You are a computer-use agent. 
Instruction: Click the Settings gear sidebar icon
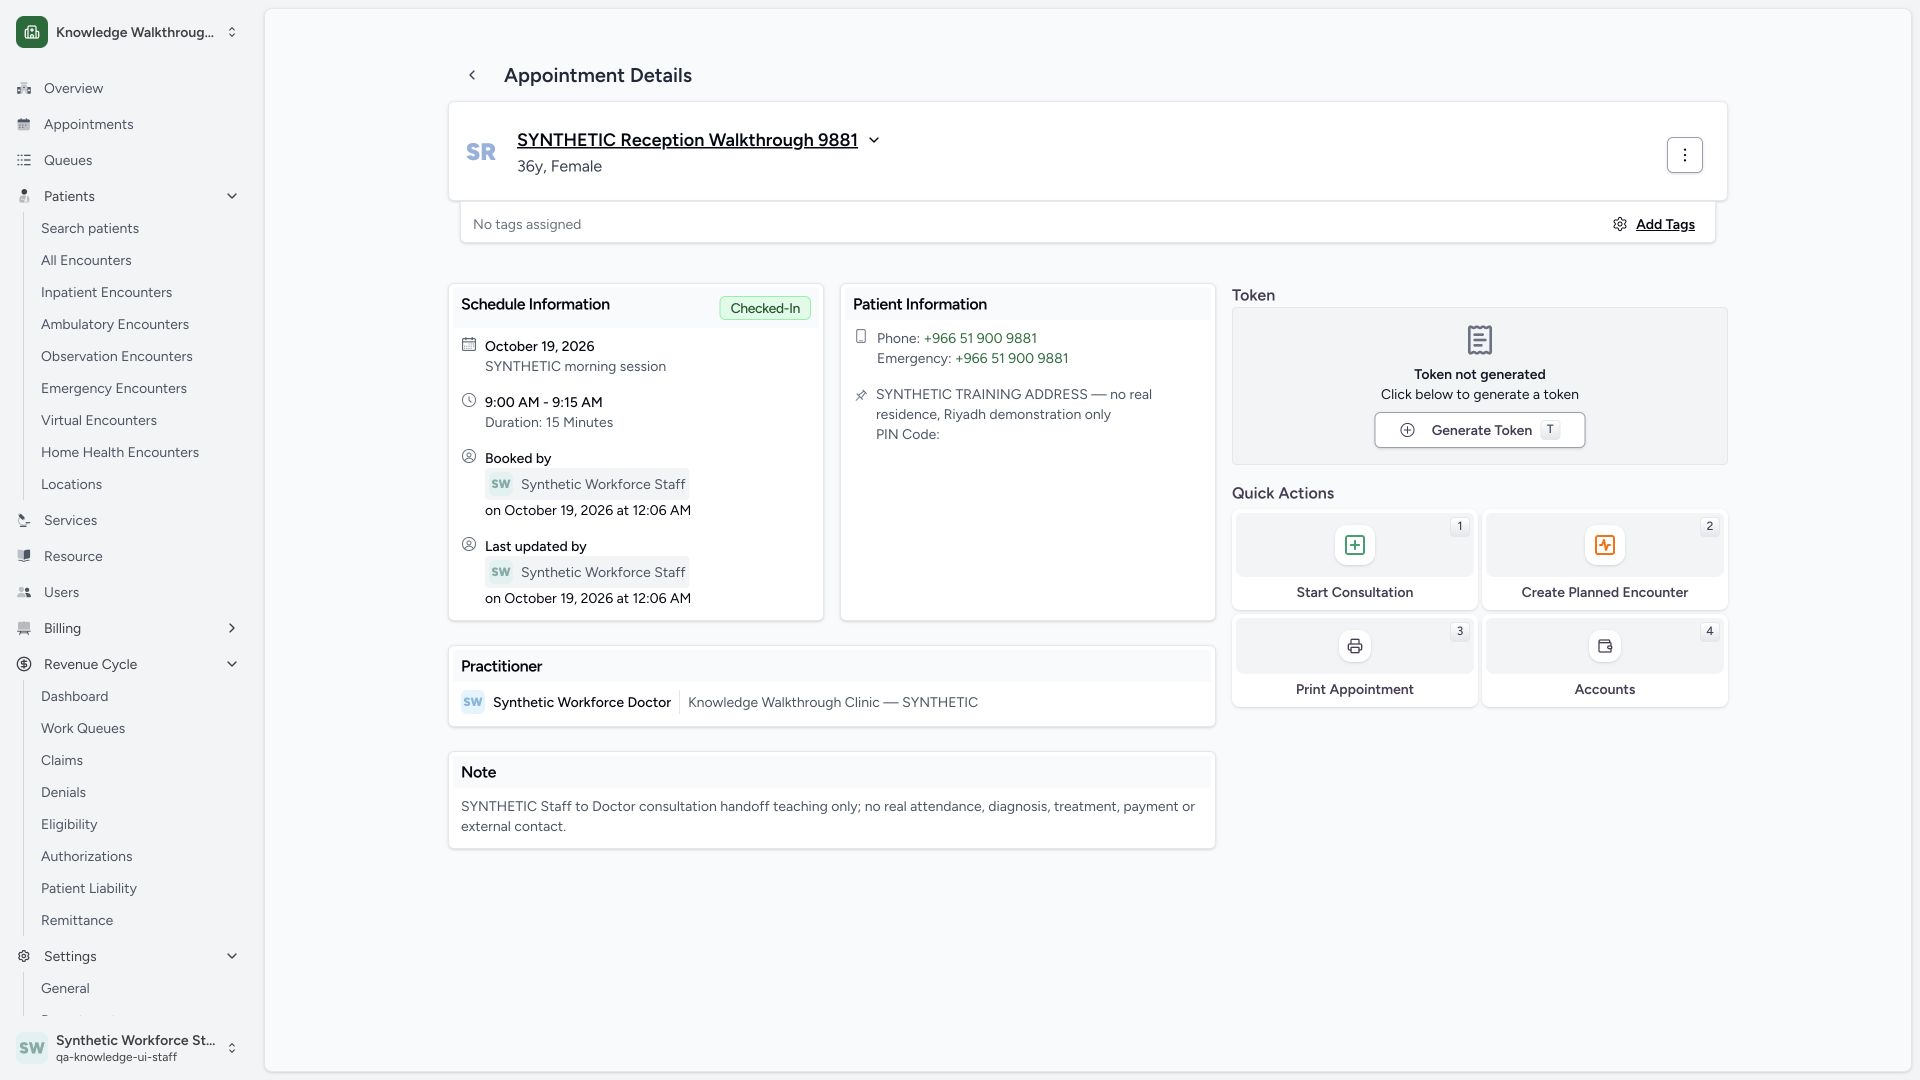[24, 956]
